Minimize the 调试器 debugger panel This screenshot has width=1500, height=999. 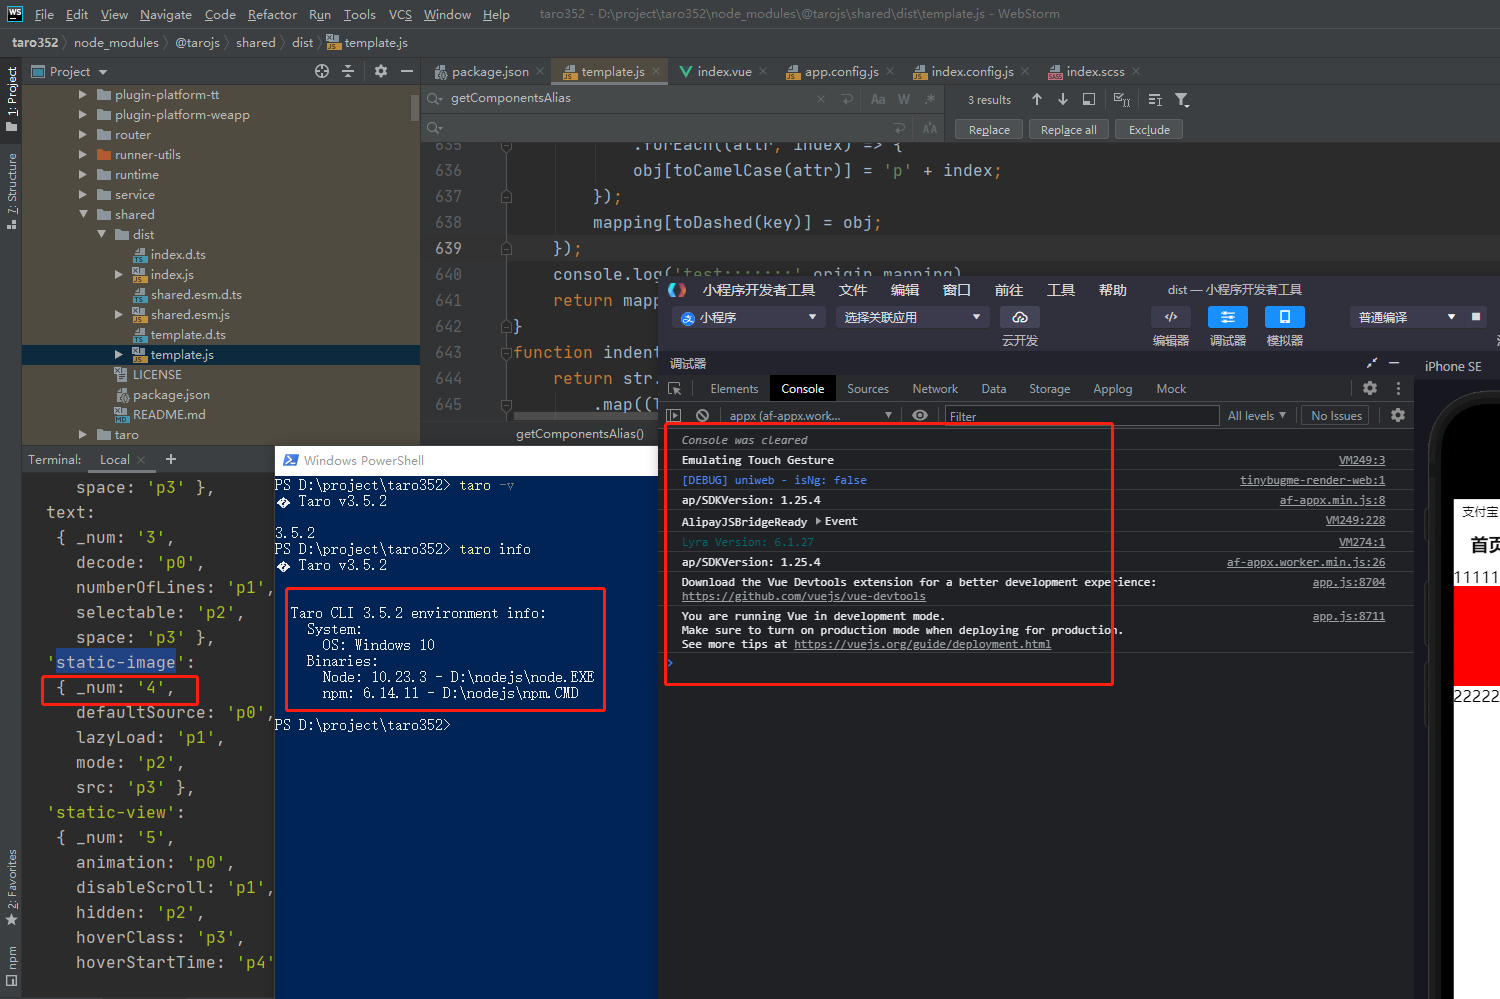(x=1394, y=363)
